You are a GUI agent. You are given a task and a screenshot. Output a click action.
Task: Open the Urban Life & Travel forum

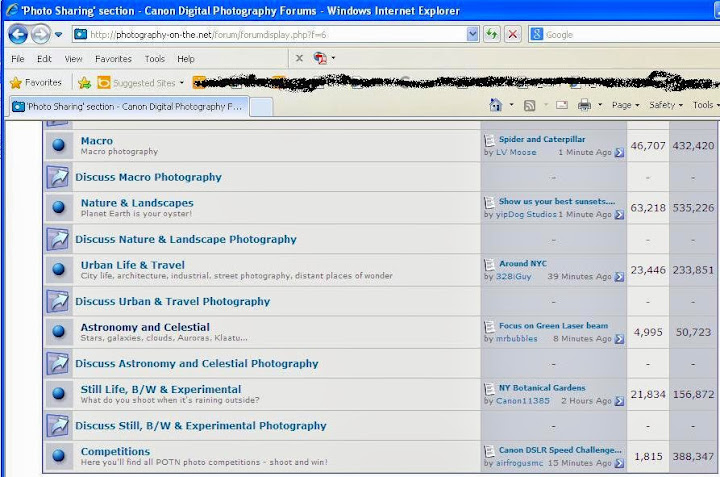pyautogui.click(x=133, y=265)
